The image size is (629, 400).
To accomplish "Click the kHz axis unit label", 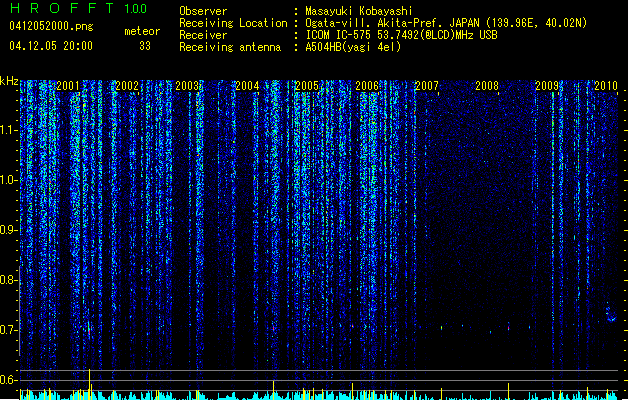I will 9,81.
